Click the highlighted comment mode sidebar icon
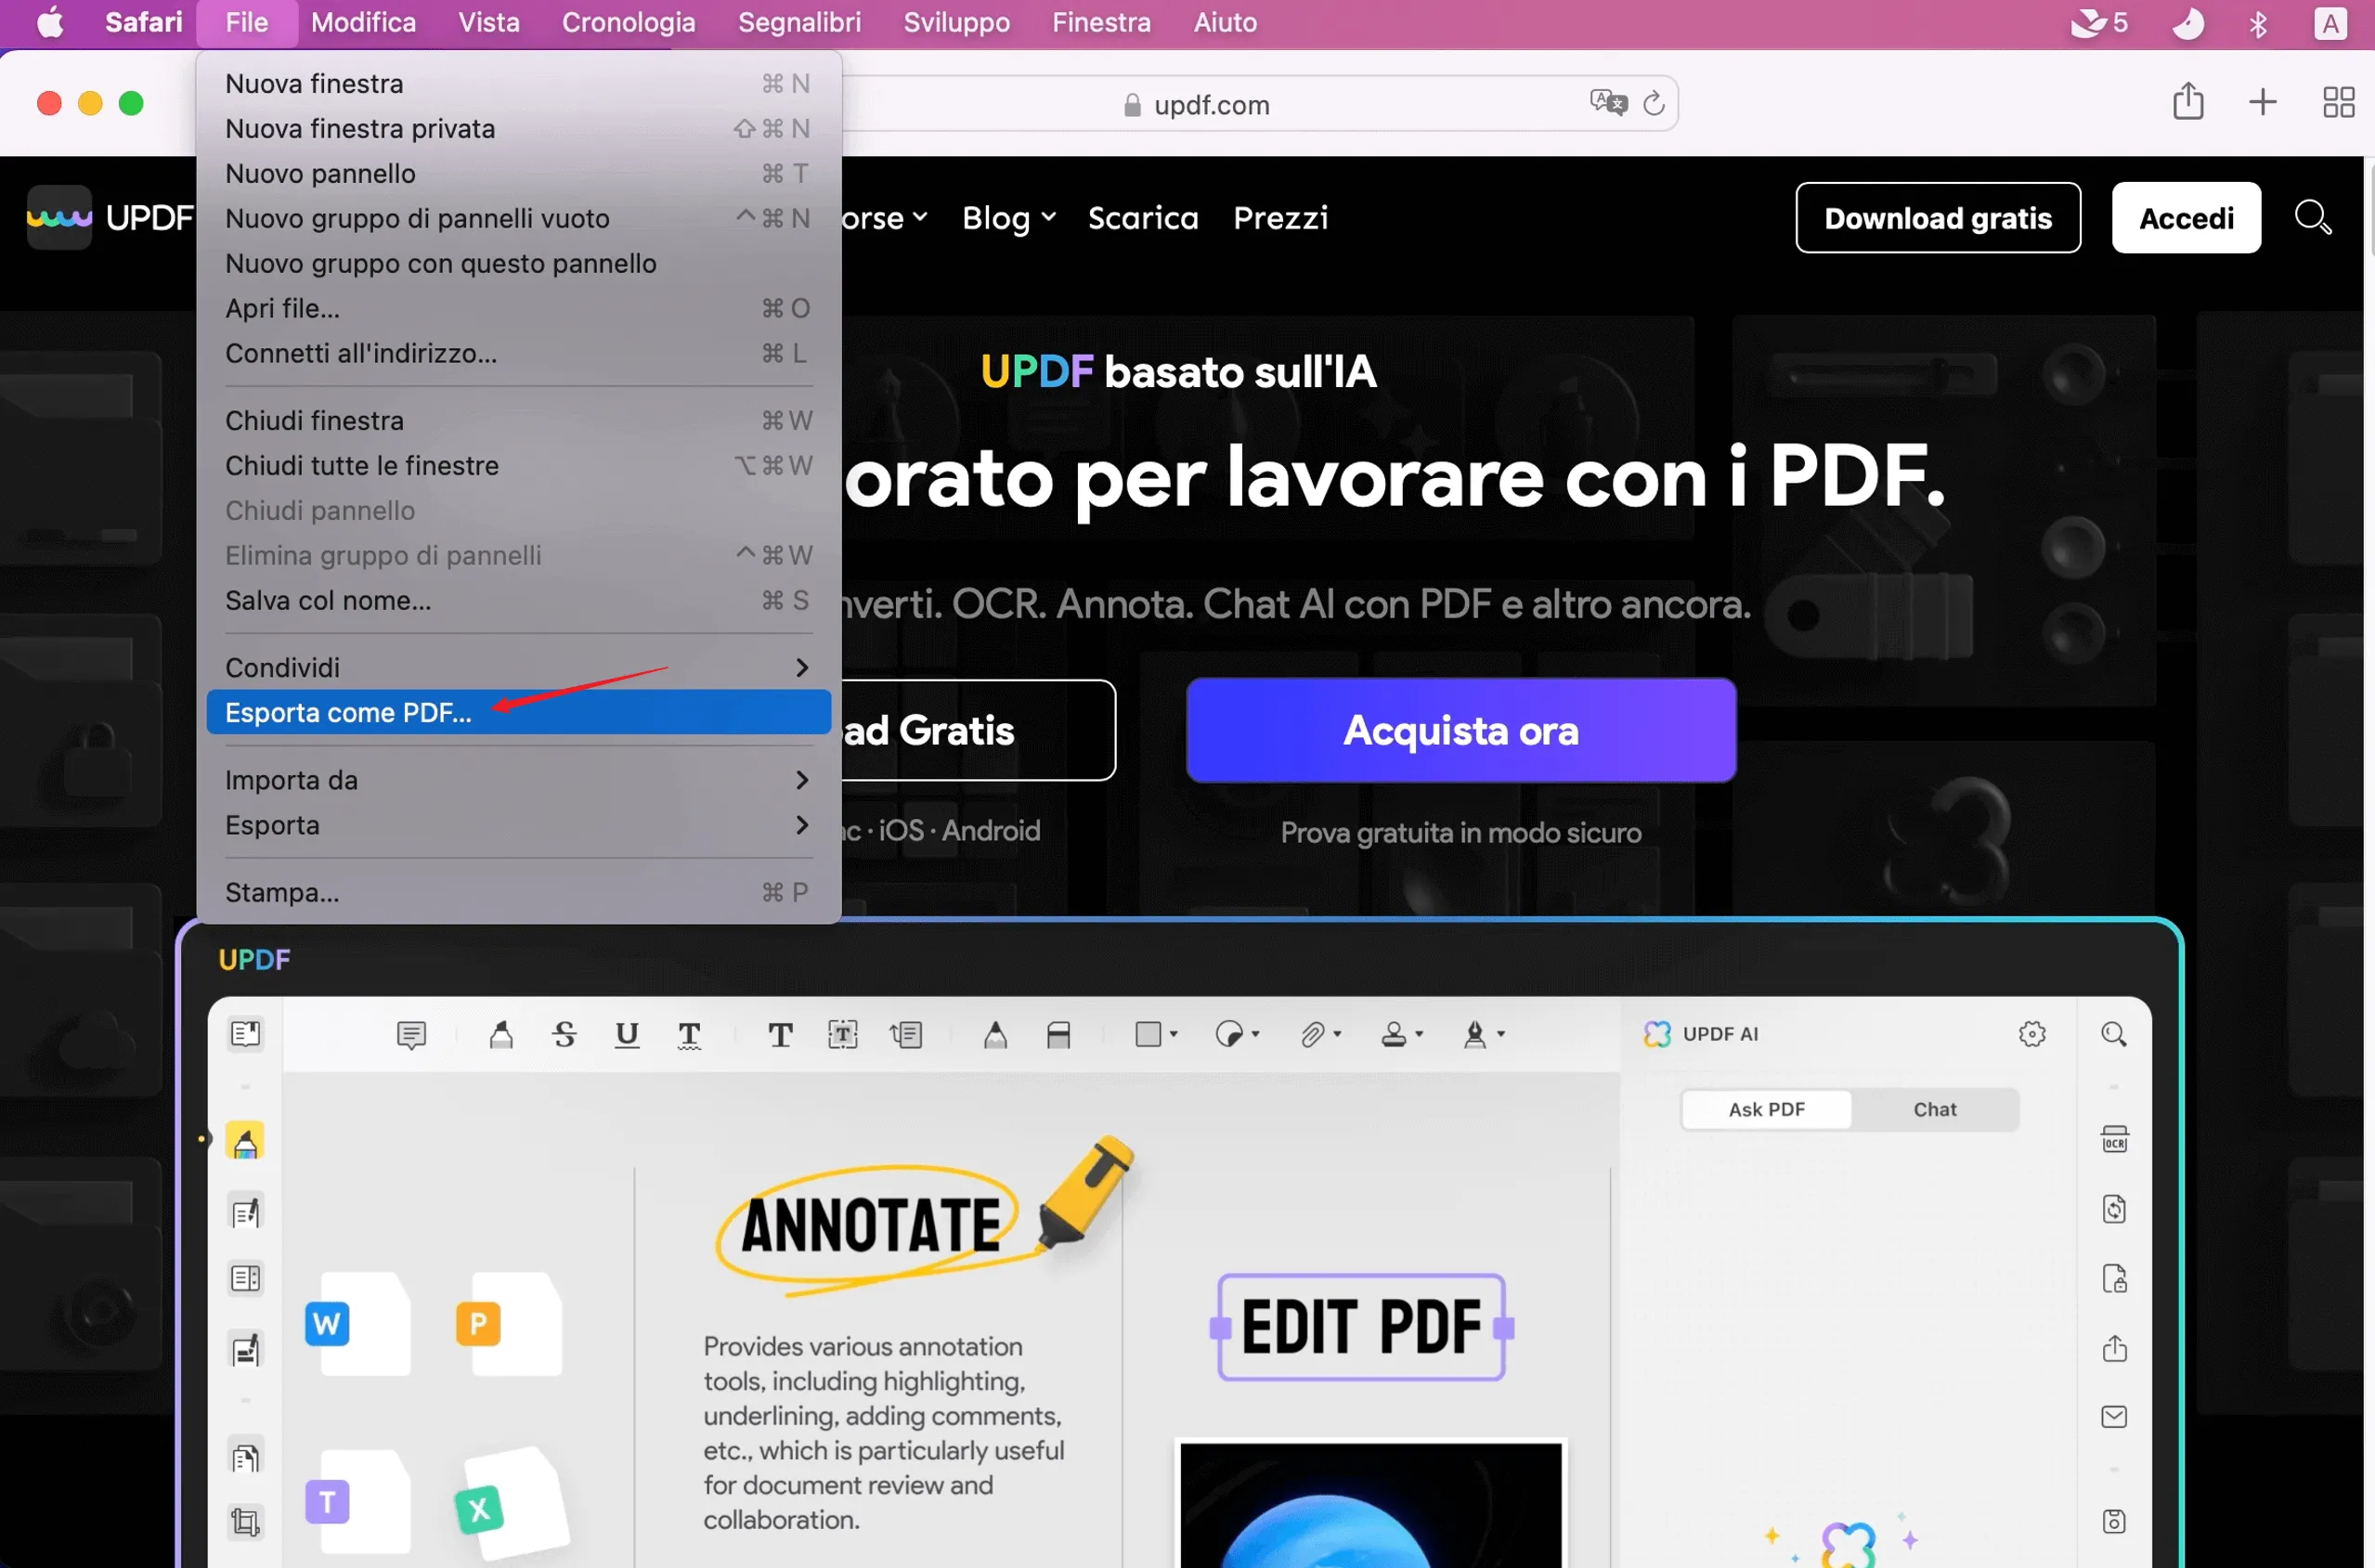Screen dimensions: 2375x1568 245,1140
